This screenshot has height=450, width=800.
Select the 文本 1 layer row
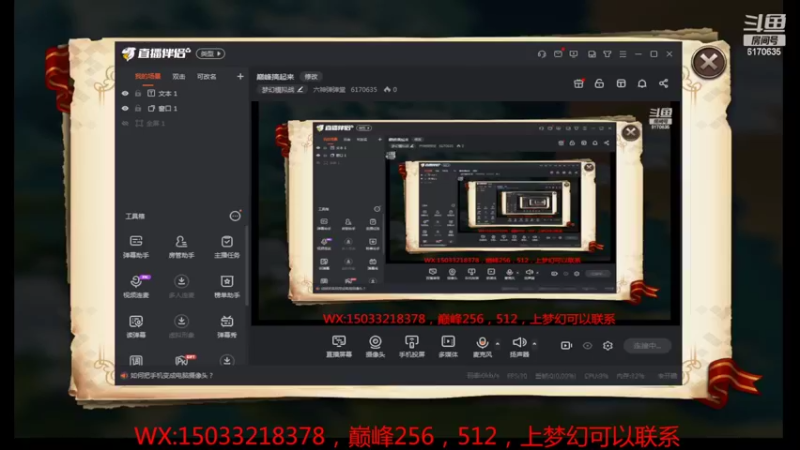tap(181, 93)
